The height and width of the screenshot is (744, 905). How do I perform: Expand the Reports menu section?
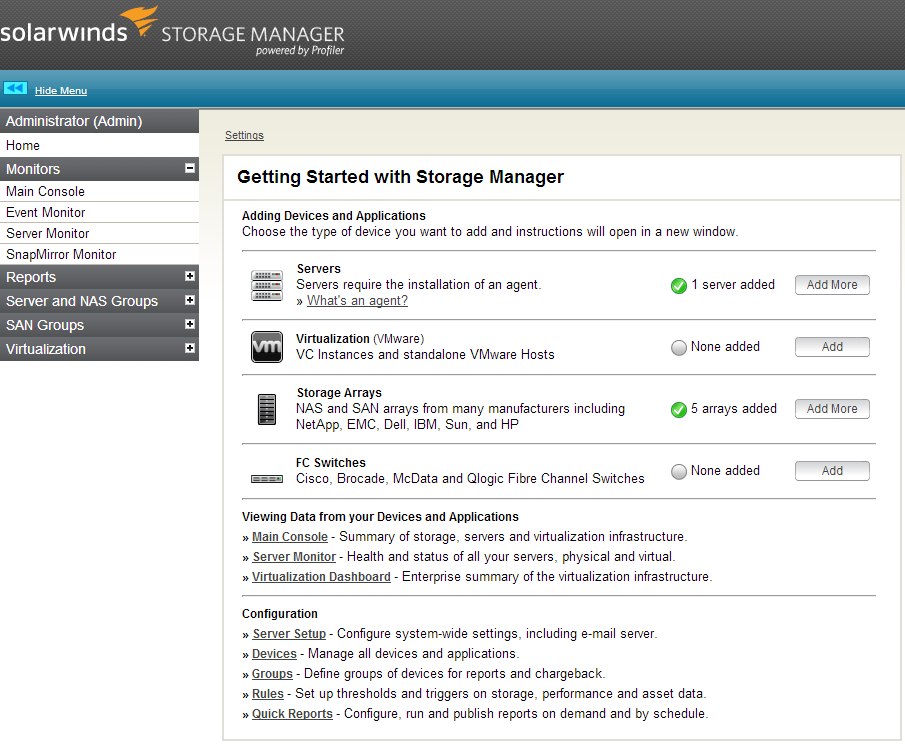pyautogui.click(x=190, y=277)
